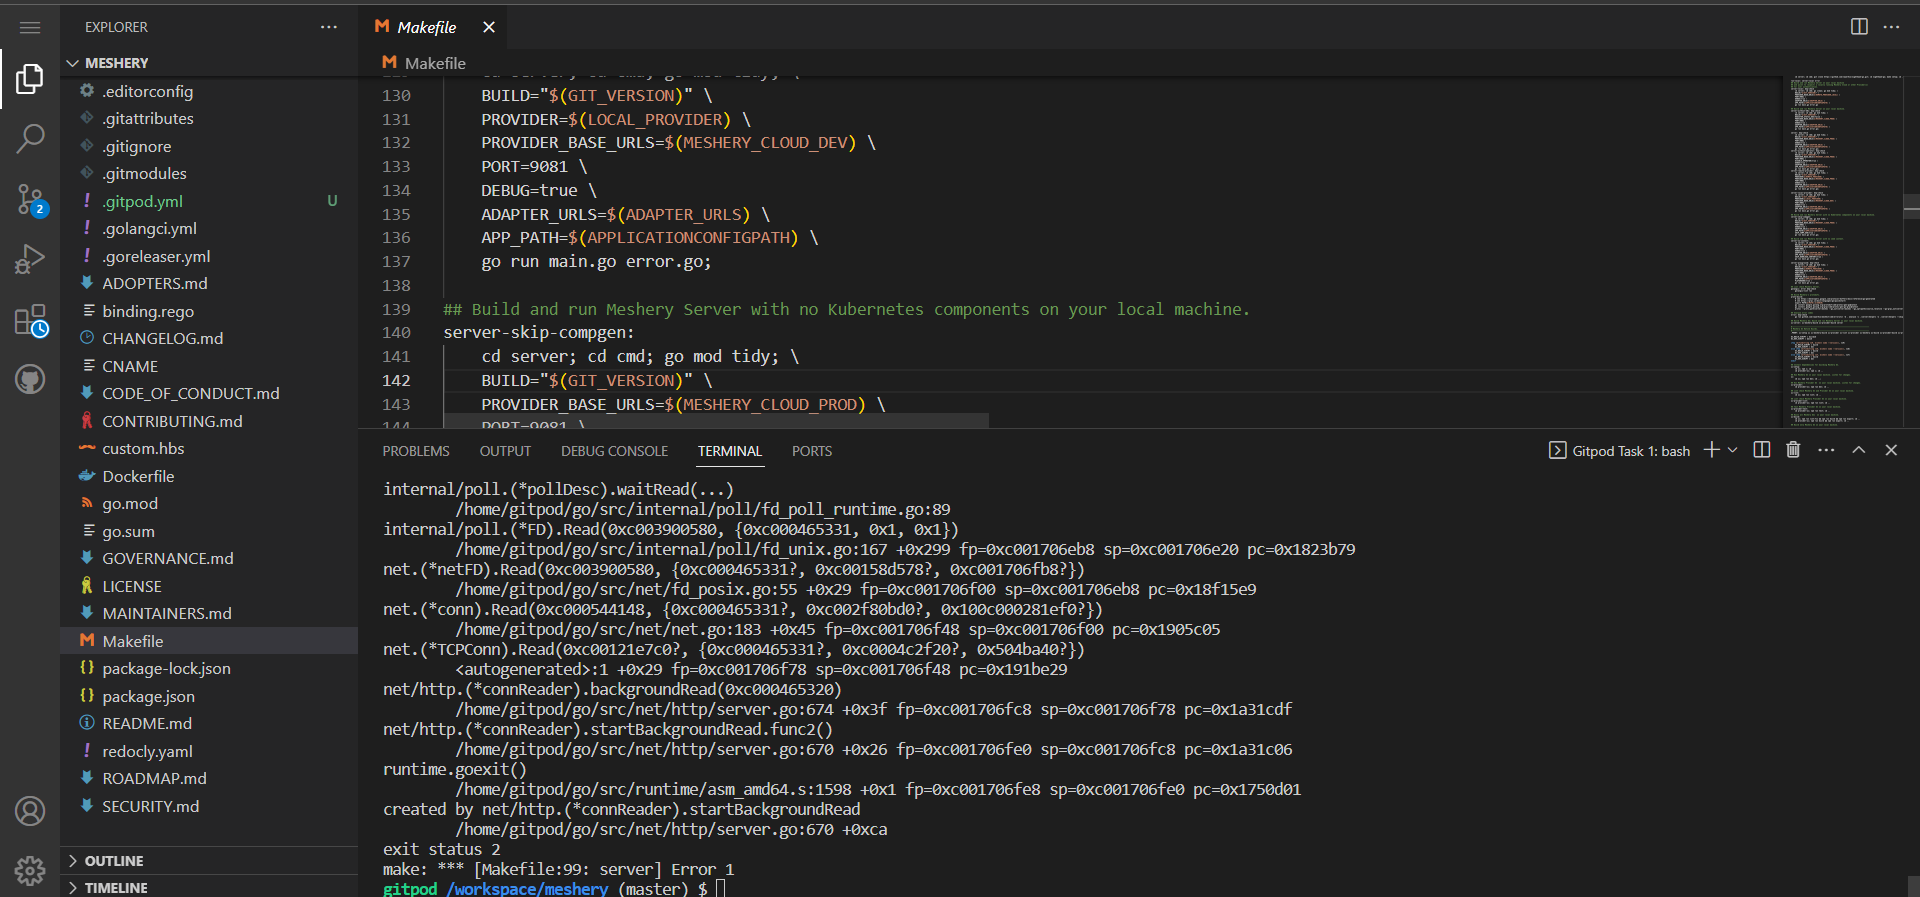Open README.md file
Screen dimensions: 1920x897
click(209, 723)
